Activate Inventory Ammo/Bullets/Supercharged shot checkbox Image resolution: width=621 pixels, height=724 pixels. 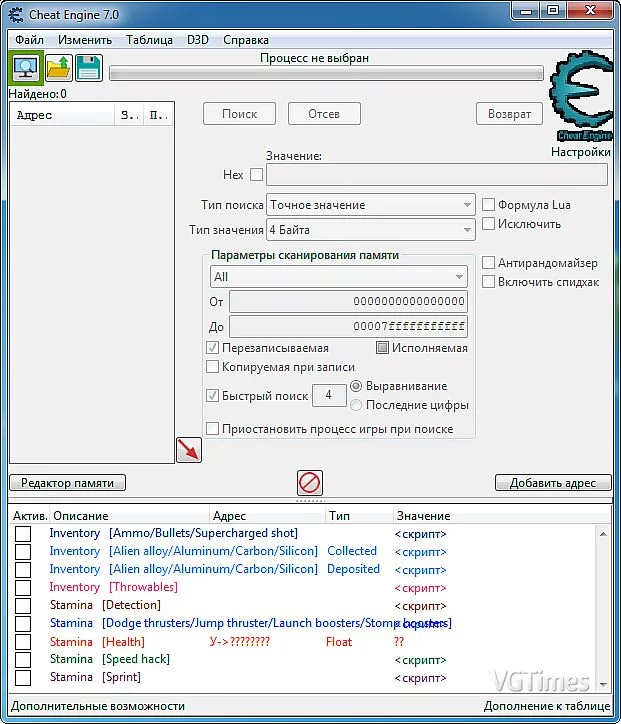tap(23, 534)
